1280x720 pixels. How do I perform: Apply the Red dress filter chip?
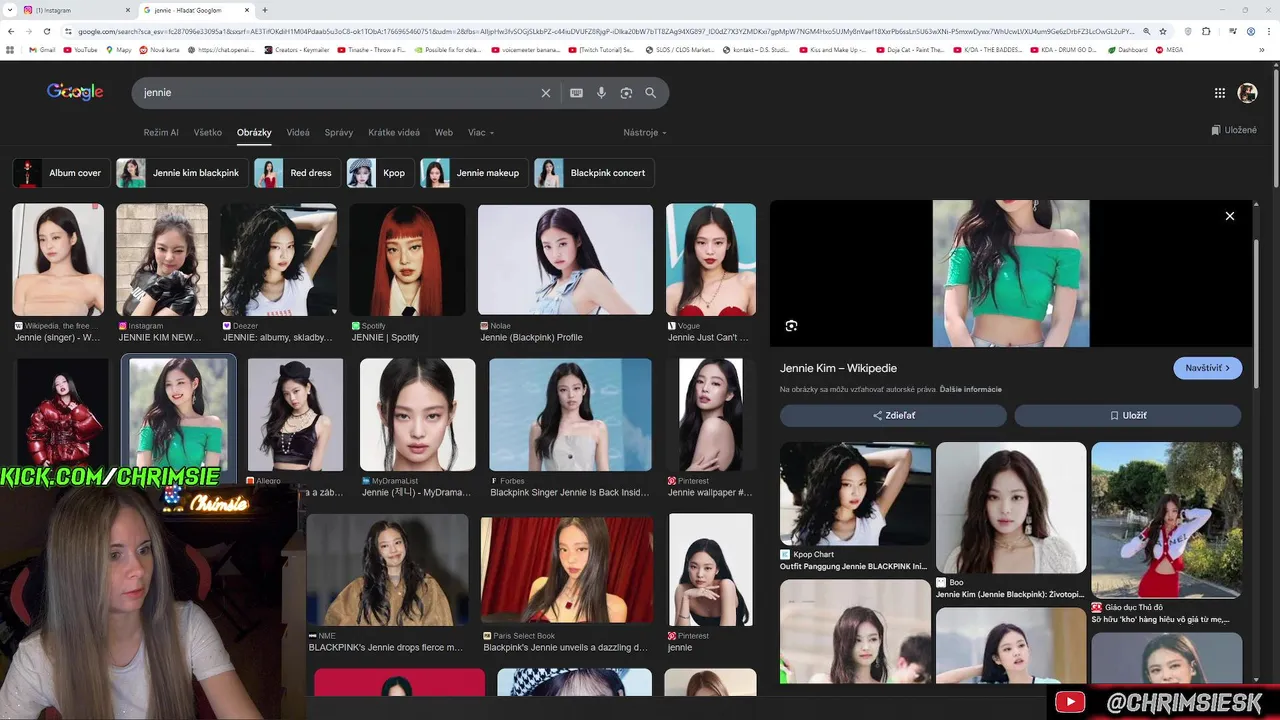(297, 173)
